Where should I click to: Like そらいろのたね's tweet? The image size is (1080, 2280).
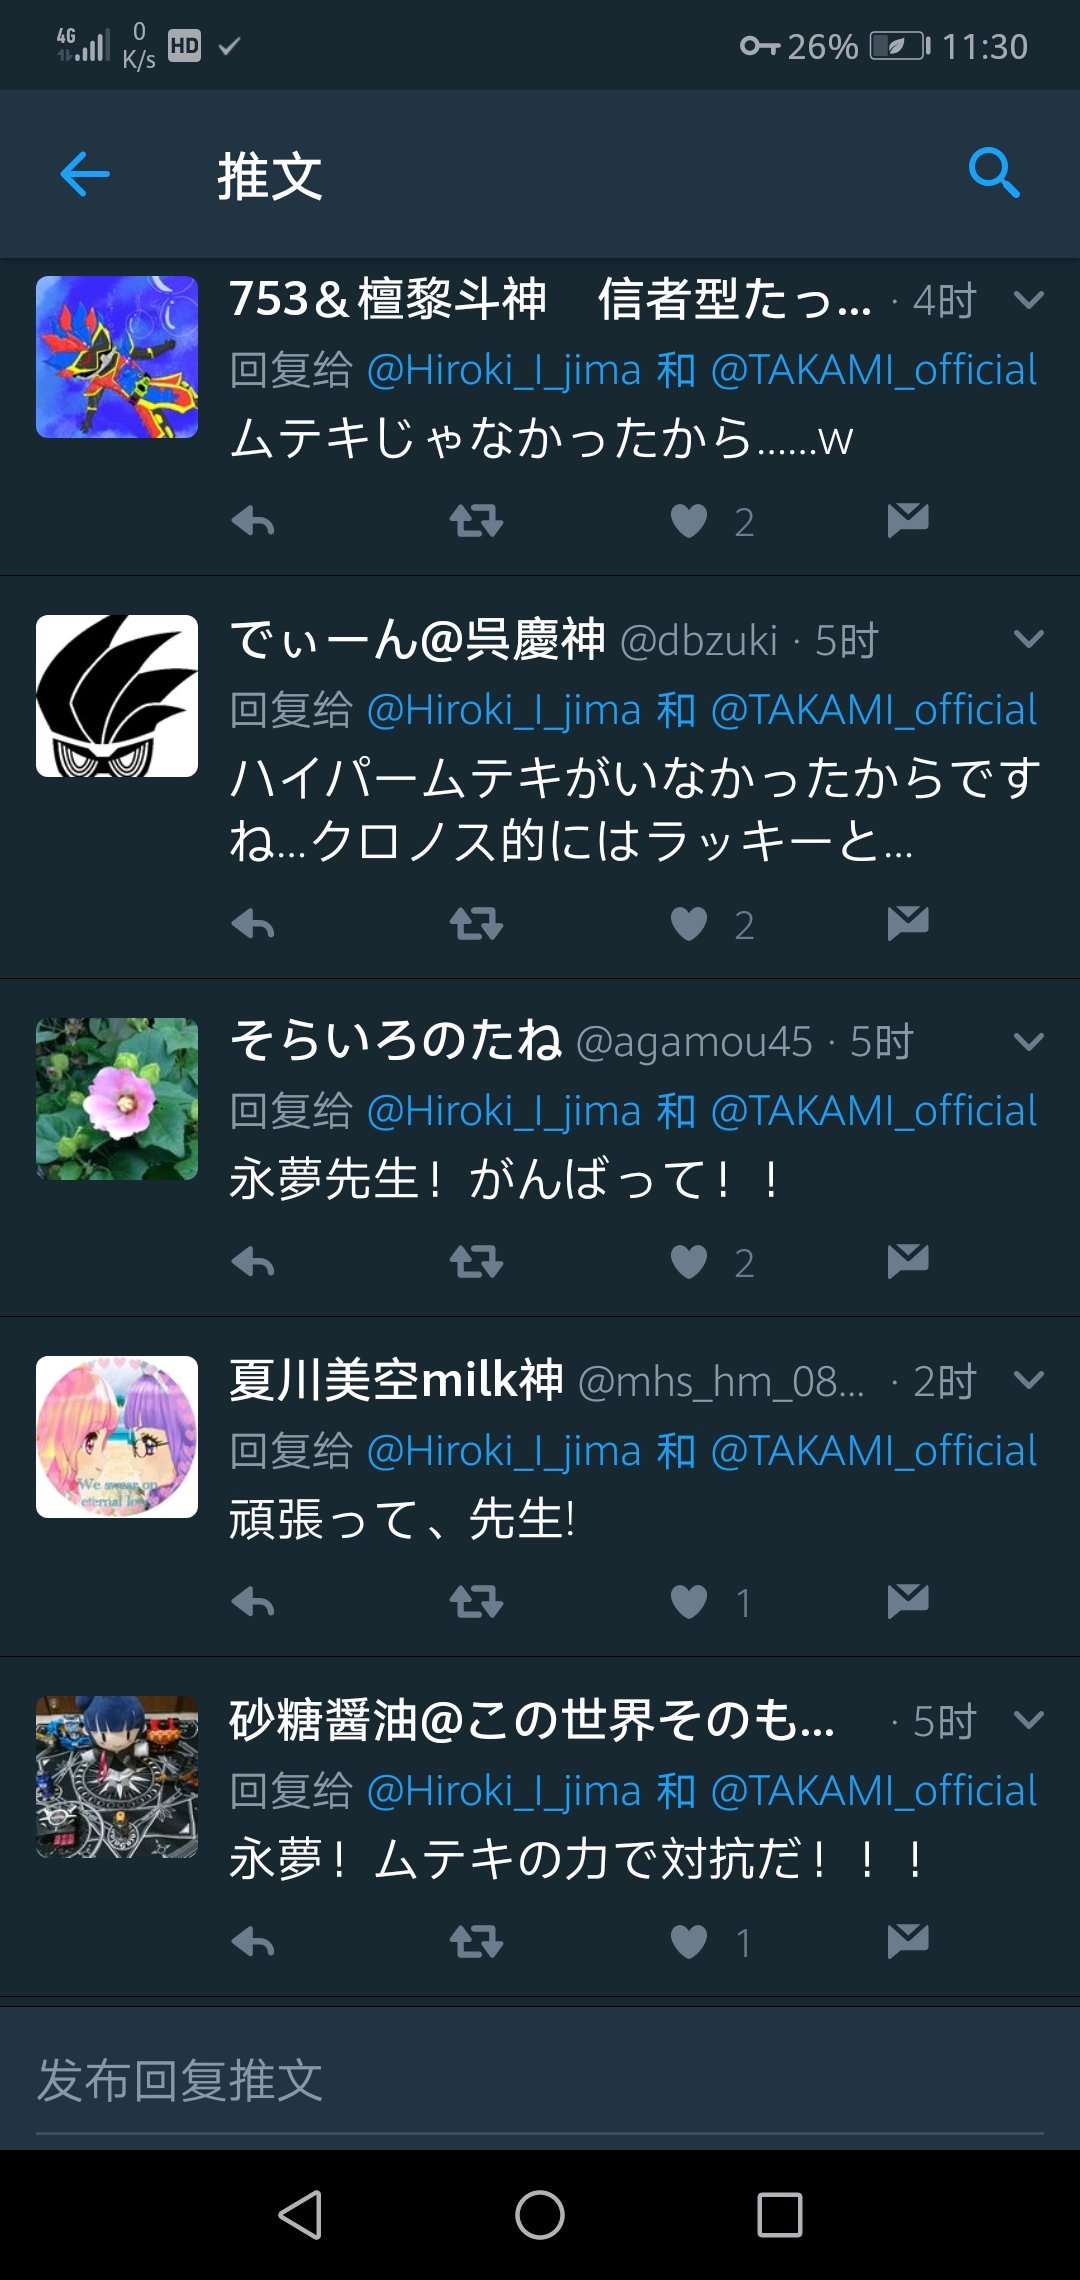[x=689, y=1262]
